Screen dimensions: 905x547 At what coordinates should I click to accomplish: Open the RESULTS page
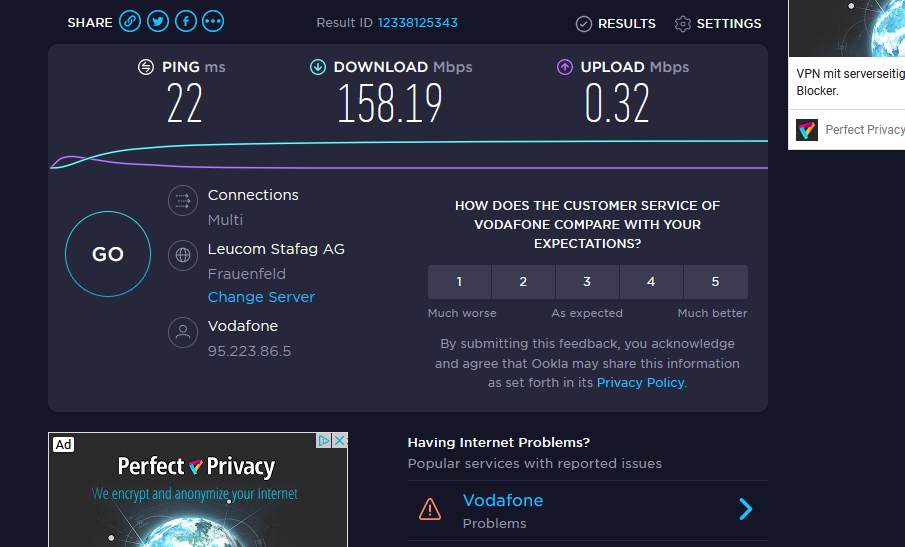pyautogui.click(x=616, y=24)
